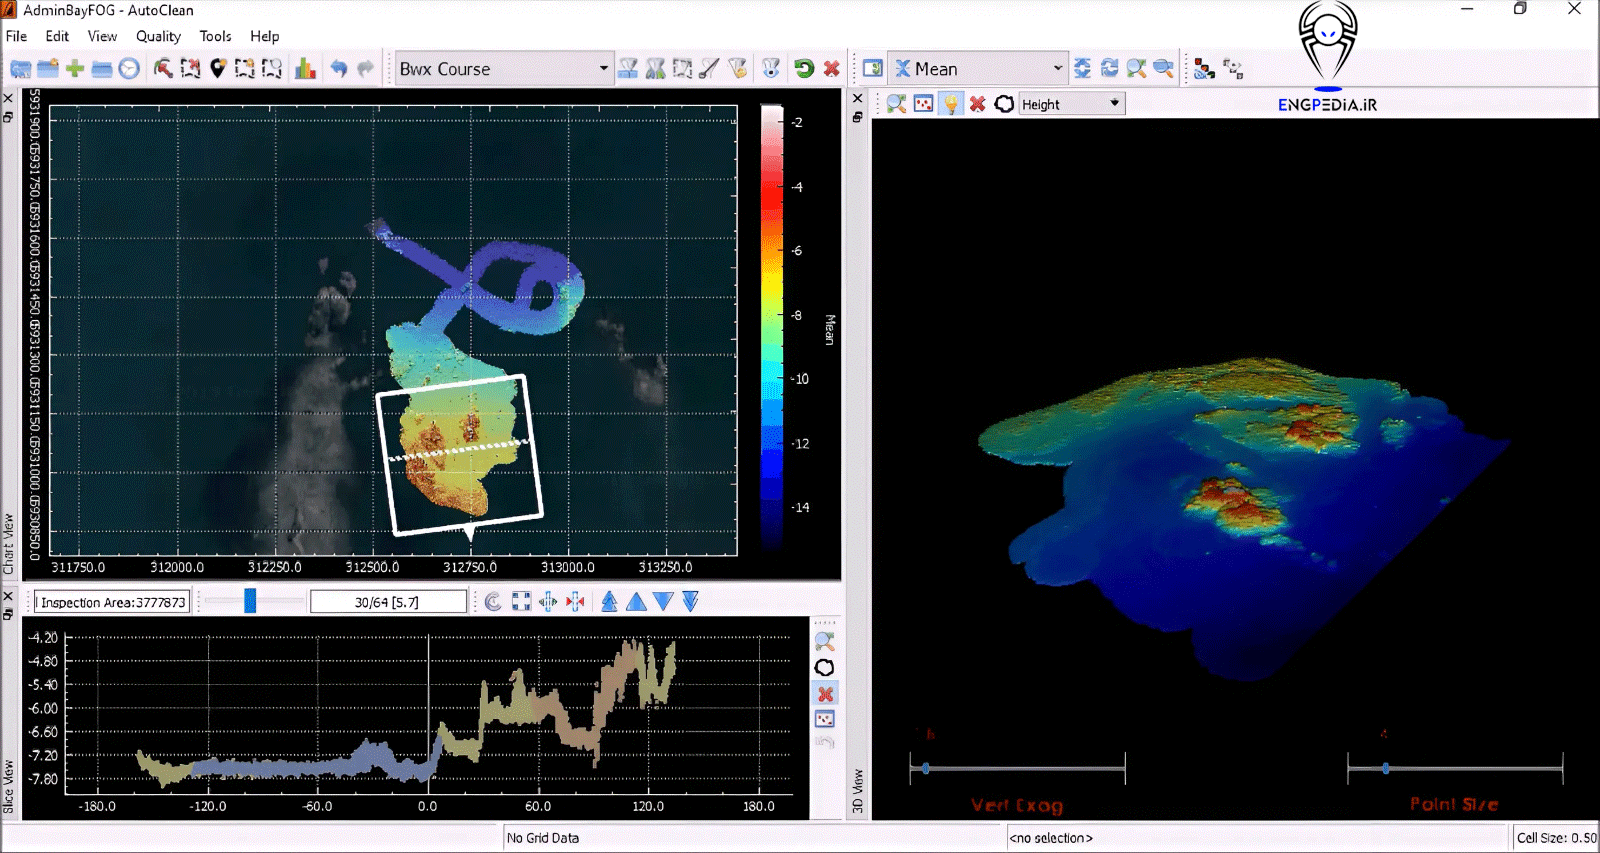
Task: Click the blue undo arrow
Action: click(338, 69)
